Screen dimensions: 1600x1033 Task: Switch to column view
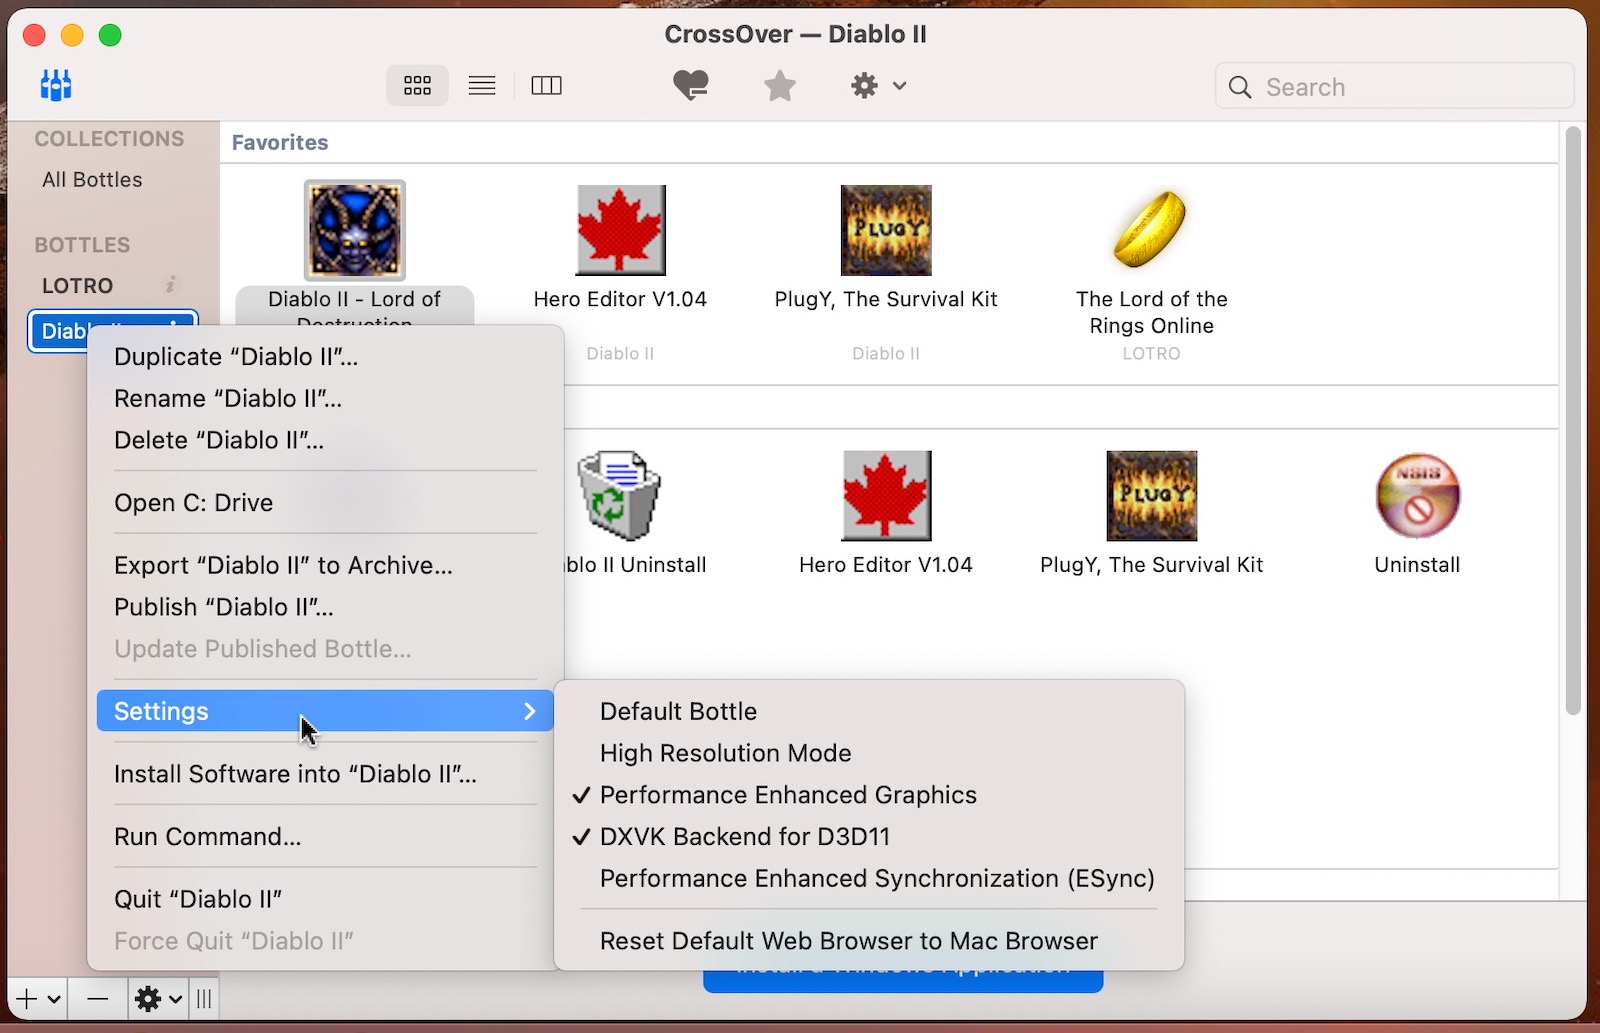click(x=546, y=86)
